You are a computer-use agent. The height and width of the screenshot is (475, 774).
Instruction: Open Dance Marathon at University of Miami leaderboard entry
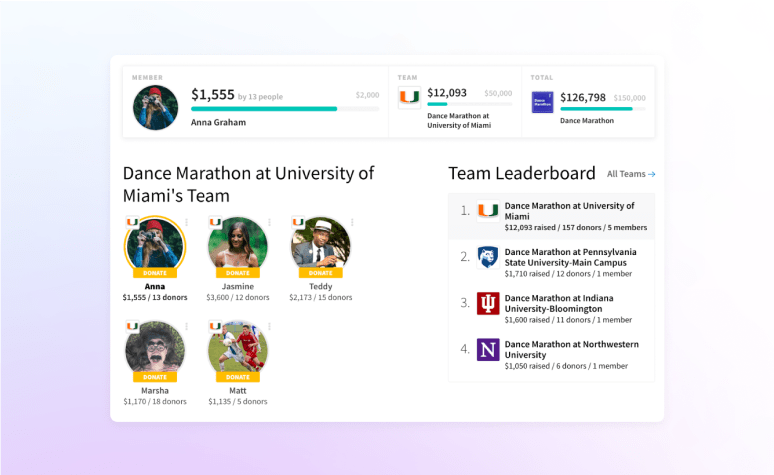click(551, 216)
